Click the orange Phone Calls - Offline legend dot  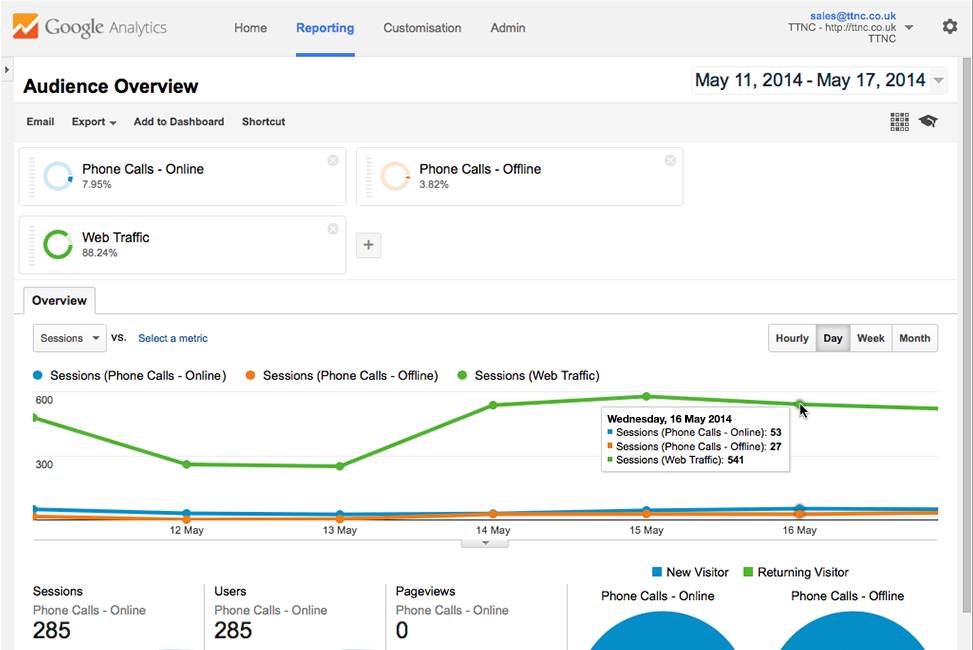(250, 376)
